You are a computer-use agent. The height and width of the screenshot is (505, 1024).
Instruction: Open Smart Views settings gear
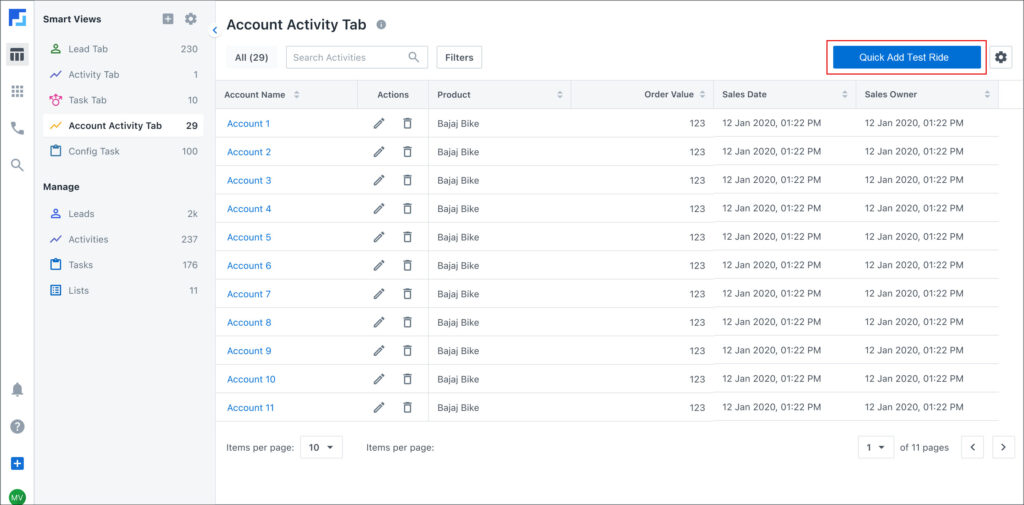coord(190,19)
